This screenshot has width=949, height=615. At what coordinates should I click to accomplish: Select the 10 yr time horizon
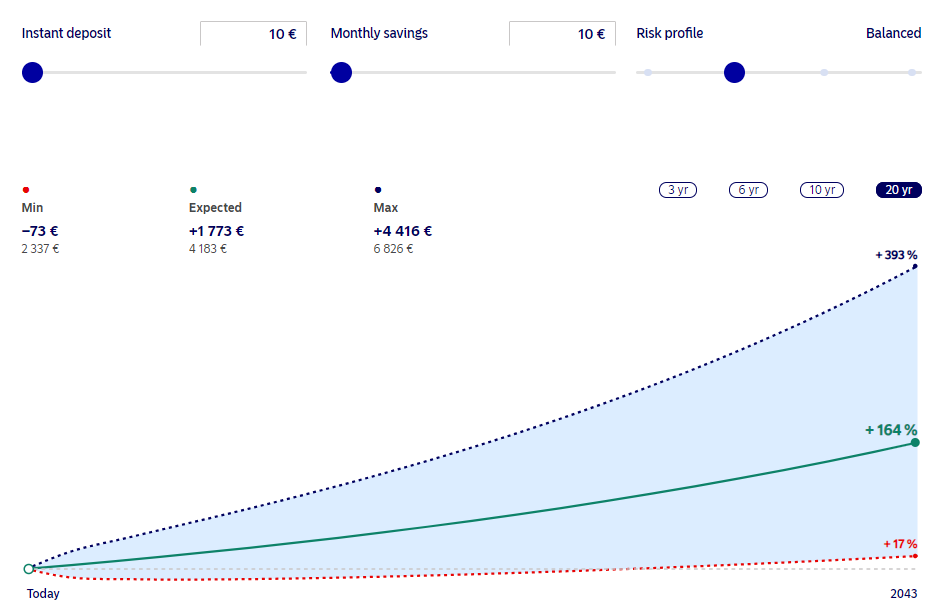(822, 190)
